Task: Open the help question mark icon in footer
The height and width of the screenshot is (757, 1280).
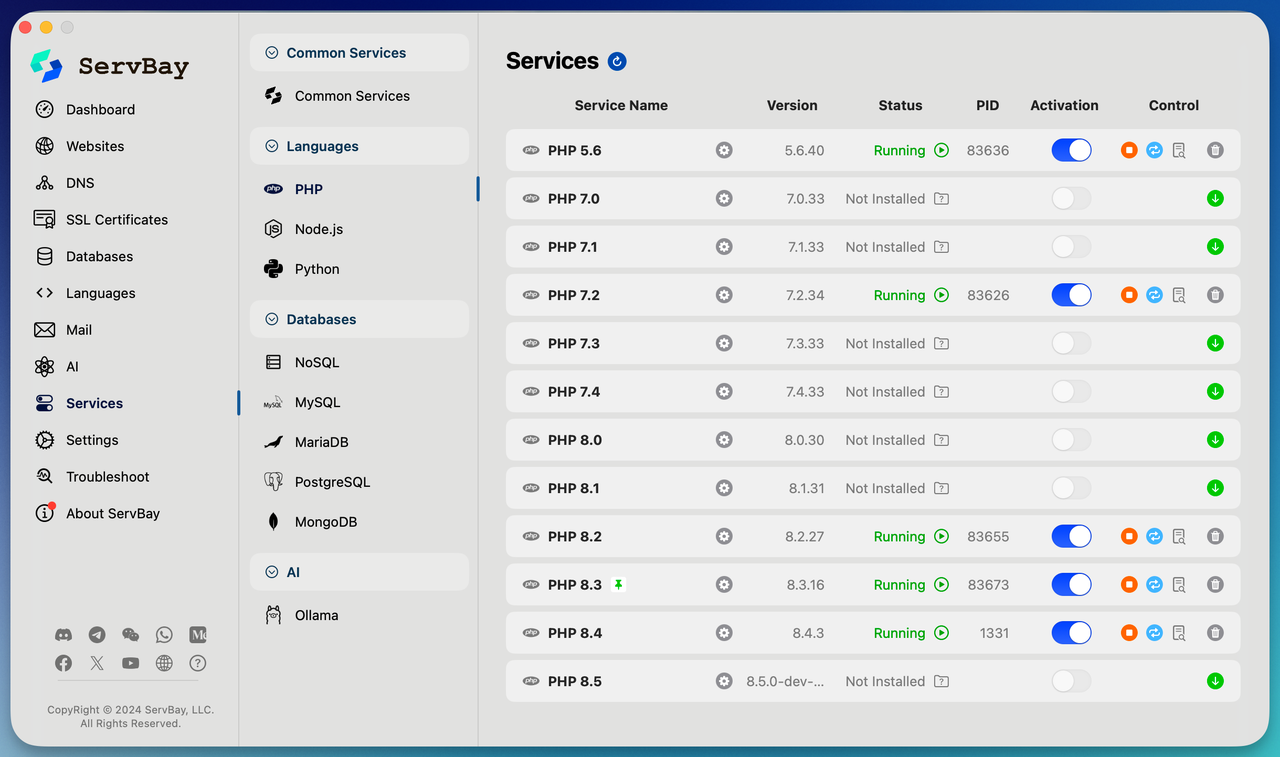Action: tap(198, 663)
